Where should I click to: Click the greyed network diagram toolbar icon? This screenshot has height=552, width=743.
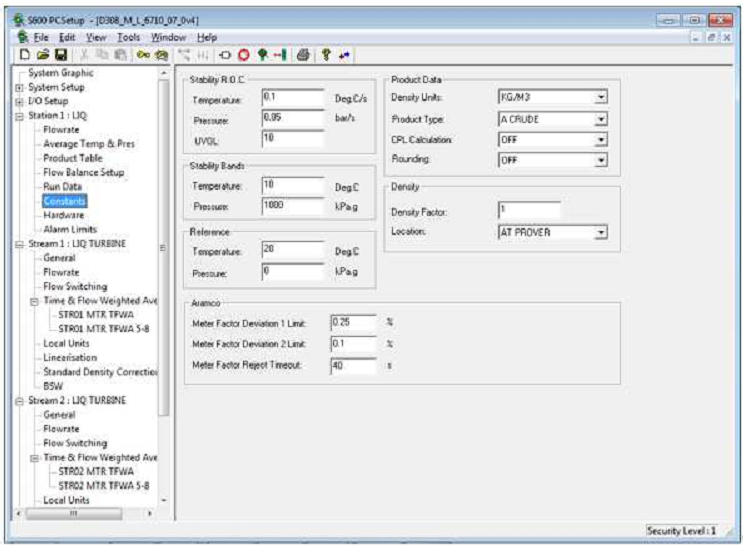184,55
